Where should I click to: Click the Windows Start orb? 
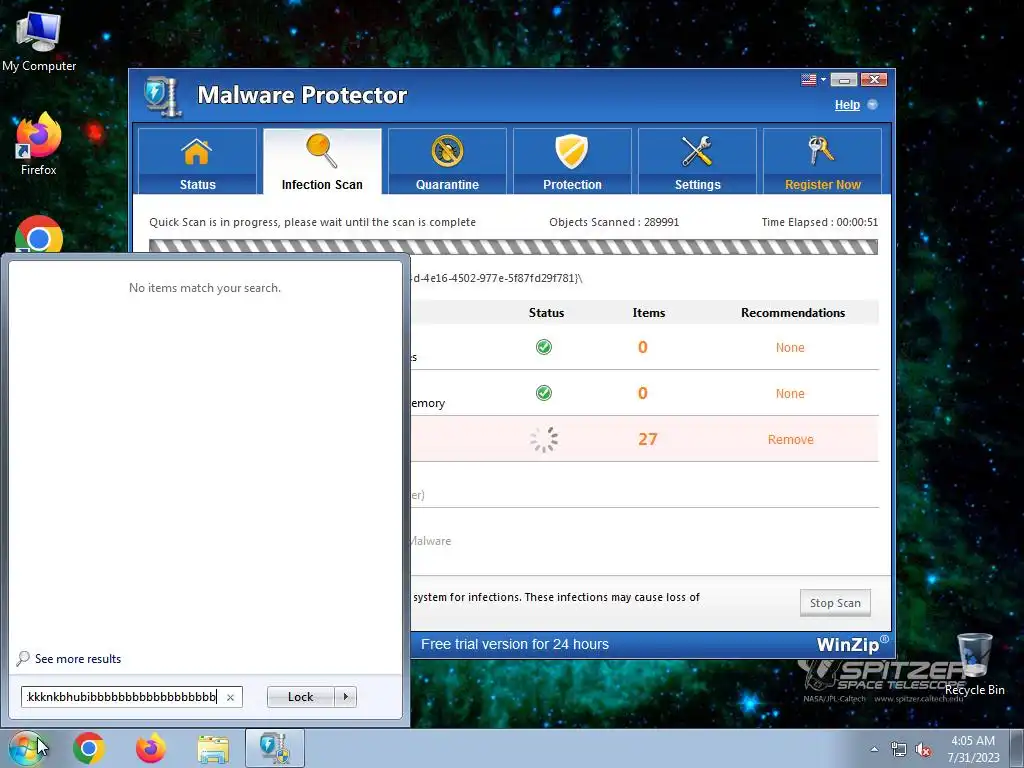click(x=25, y=748)
